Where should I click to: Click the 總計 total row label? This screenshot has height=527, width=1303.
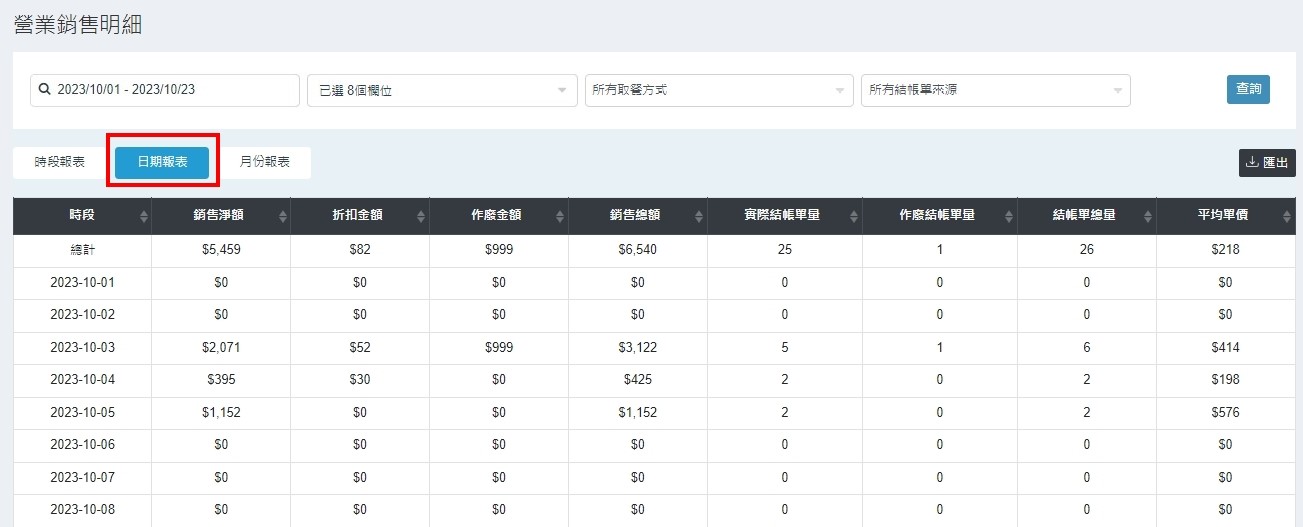point(82,250)
